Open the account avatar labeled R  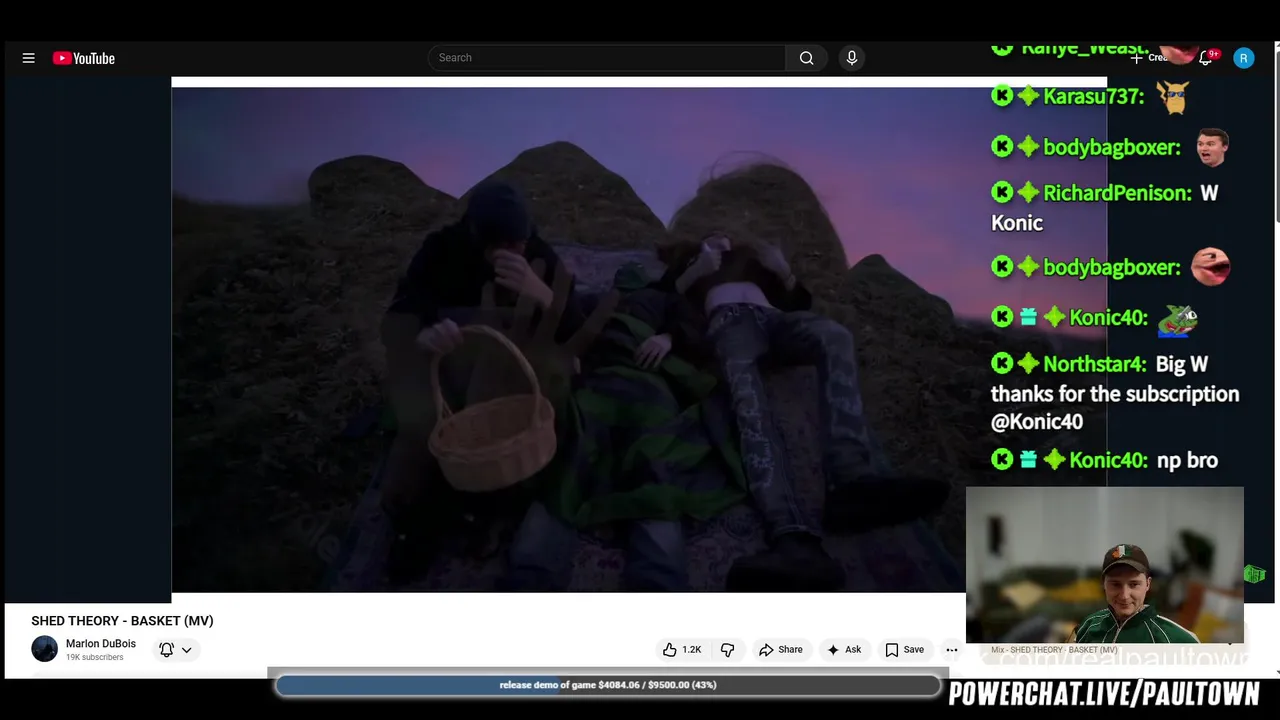coord(1243,58)
